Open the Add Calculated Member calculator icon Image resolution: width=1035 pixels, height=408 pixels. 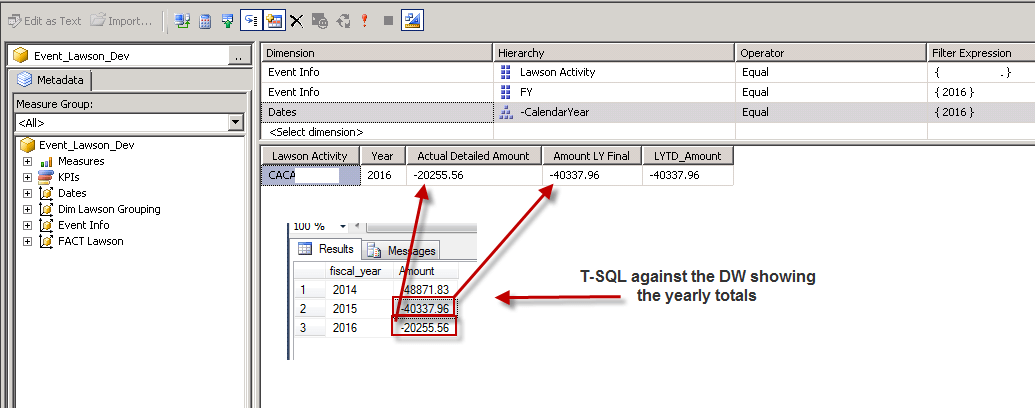pyautogui.click(x=204, y=20)
